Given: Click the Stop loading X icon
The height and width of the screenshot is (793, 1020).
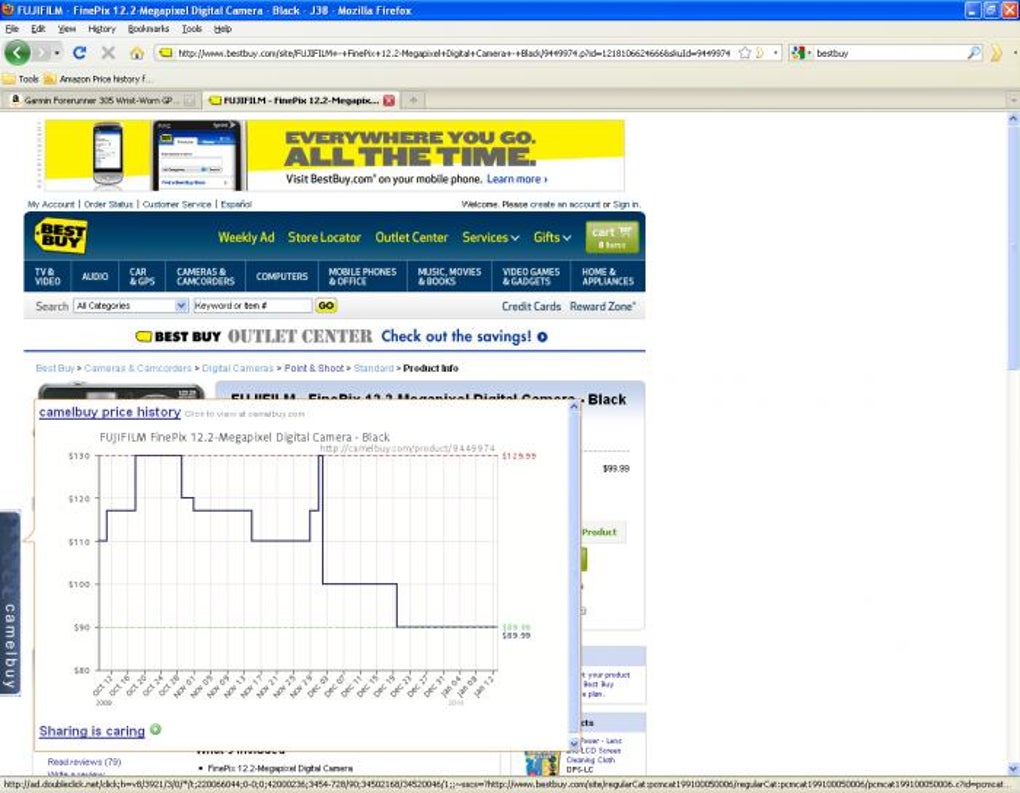Looking at the screenshot, I should point(108,53).
